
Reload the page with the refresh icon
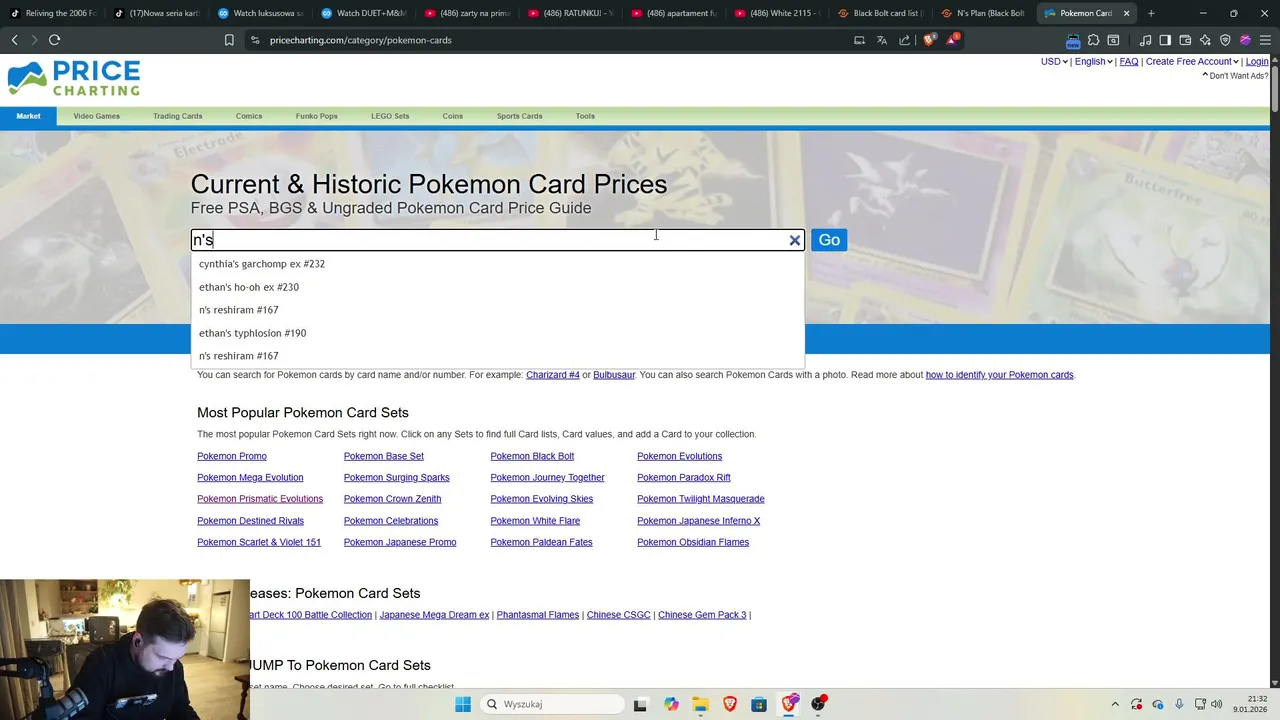click(x=55, y=40)
